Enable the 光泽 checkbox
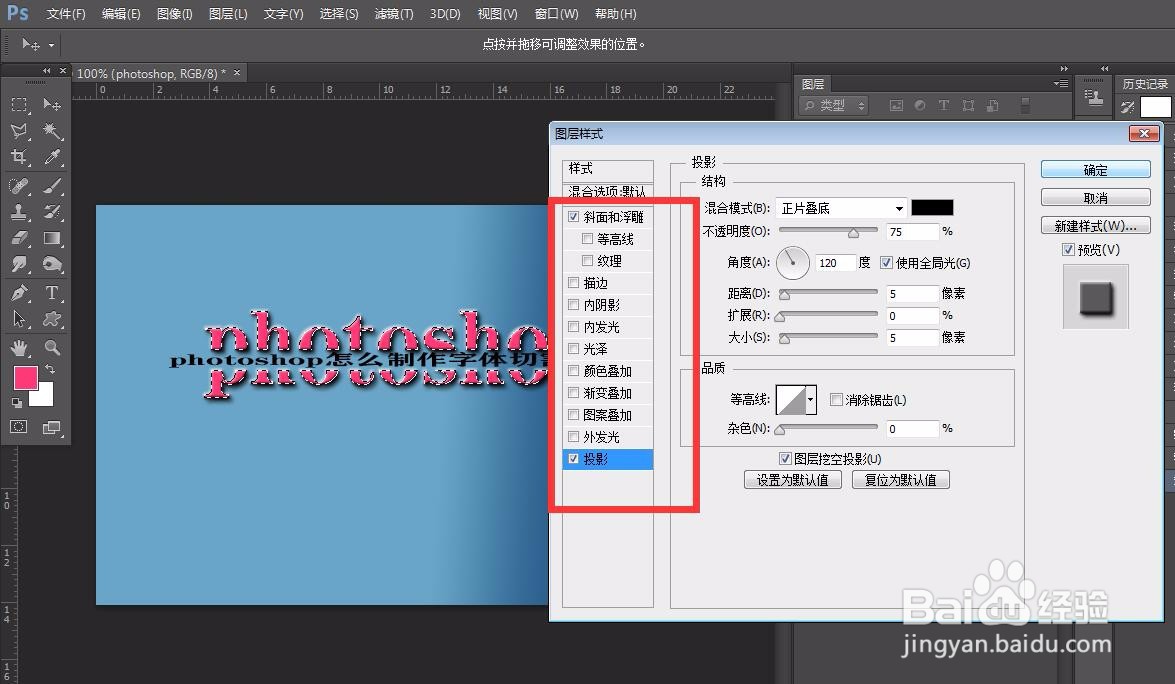The image size is (1175, 684). coord(574,348)
